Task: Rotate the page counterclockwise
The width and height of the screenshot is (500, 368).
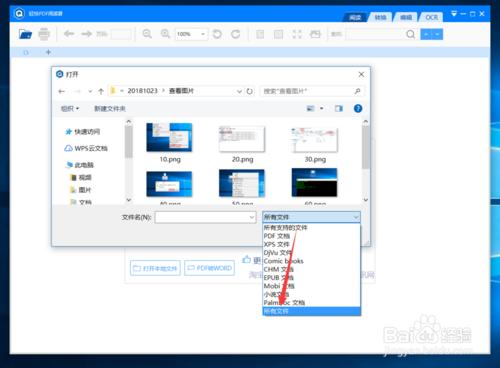Action: (217, 34)
